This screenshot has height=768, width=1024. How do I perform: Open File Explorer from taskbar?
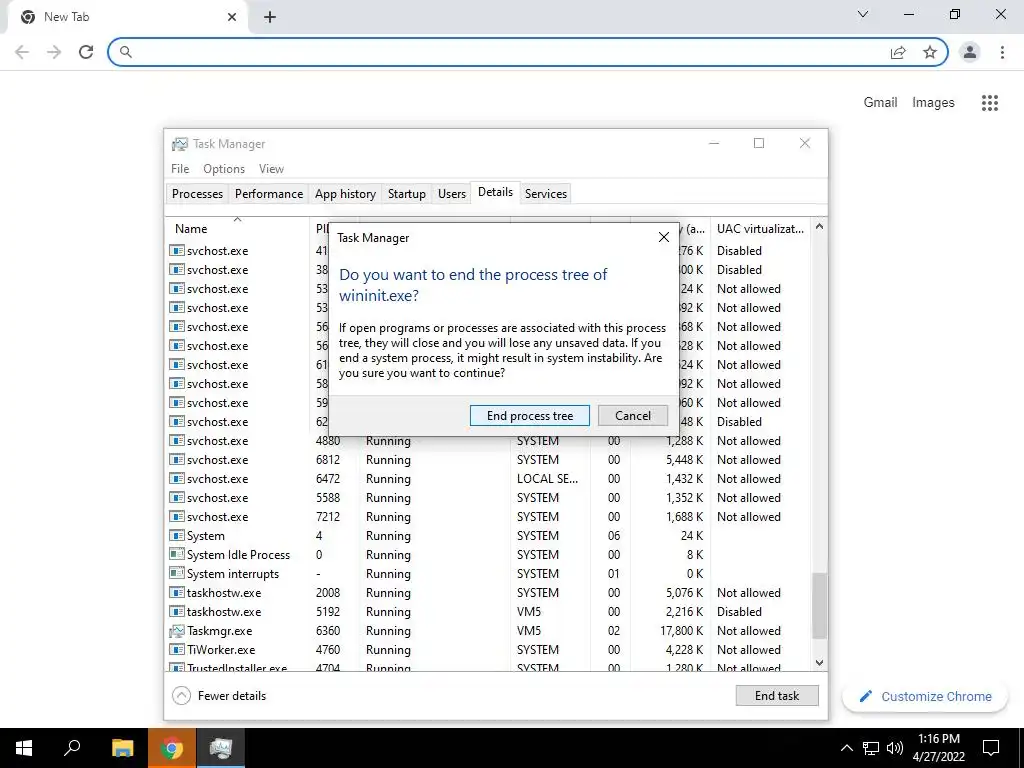coord(122,748)
